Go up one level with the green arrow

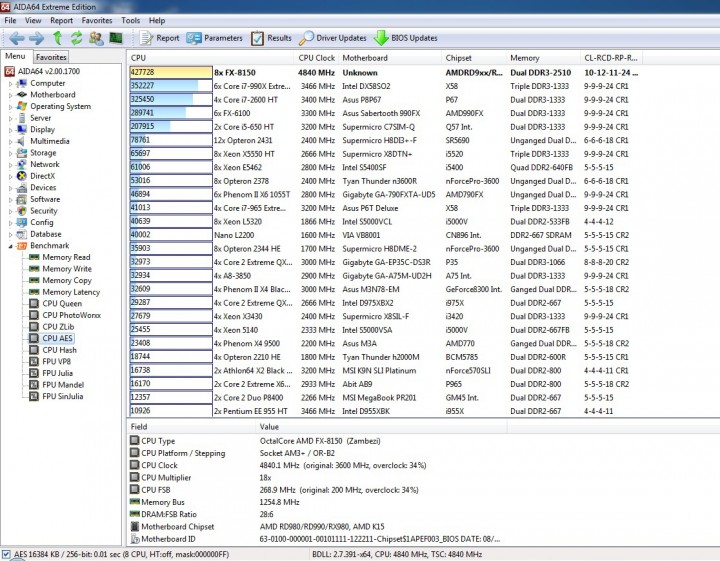click(57, 38)
